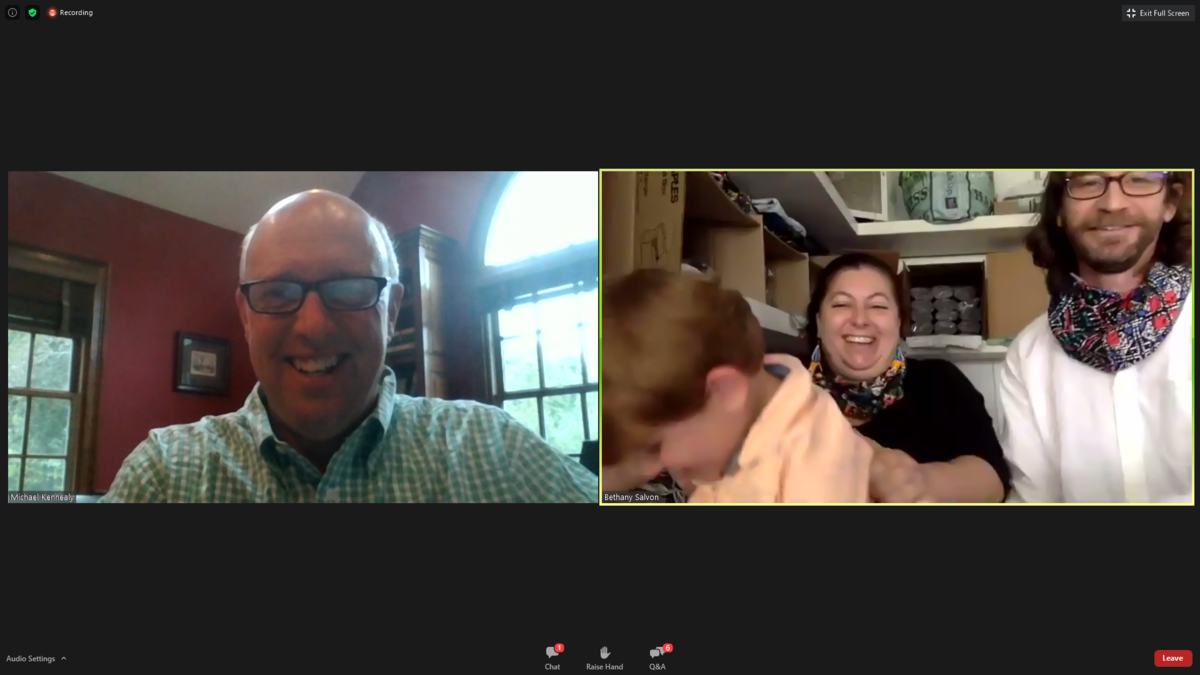1200x675 pixels.
Task: Select the Chat label in toolbar
Action: [552, 667]
